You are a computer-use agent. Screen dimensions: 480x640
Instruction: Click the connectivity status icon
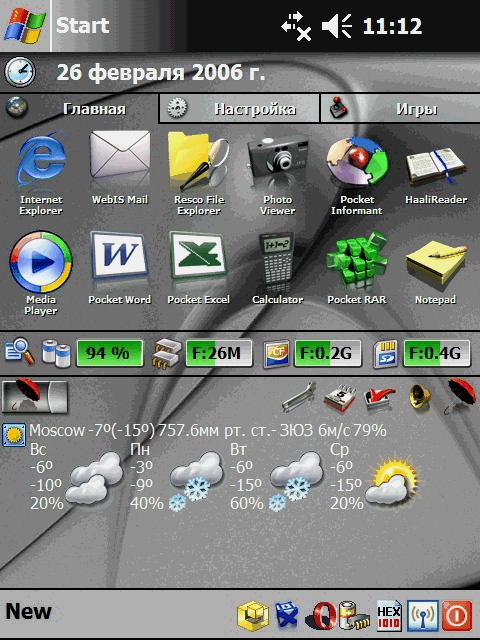click(x=296, y=26)
